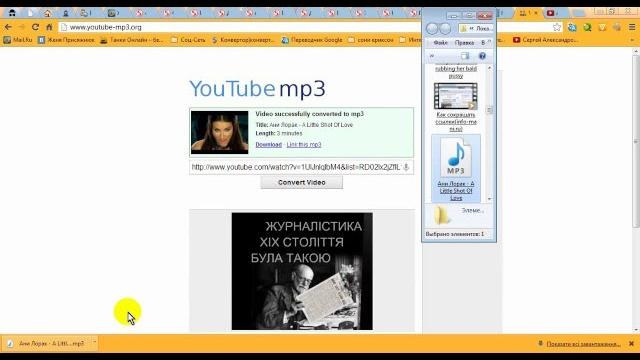Toggle the Explorer preview pane icon
Screen dimensions: 640x360
[465, 56]
